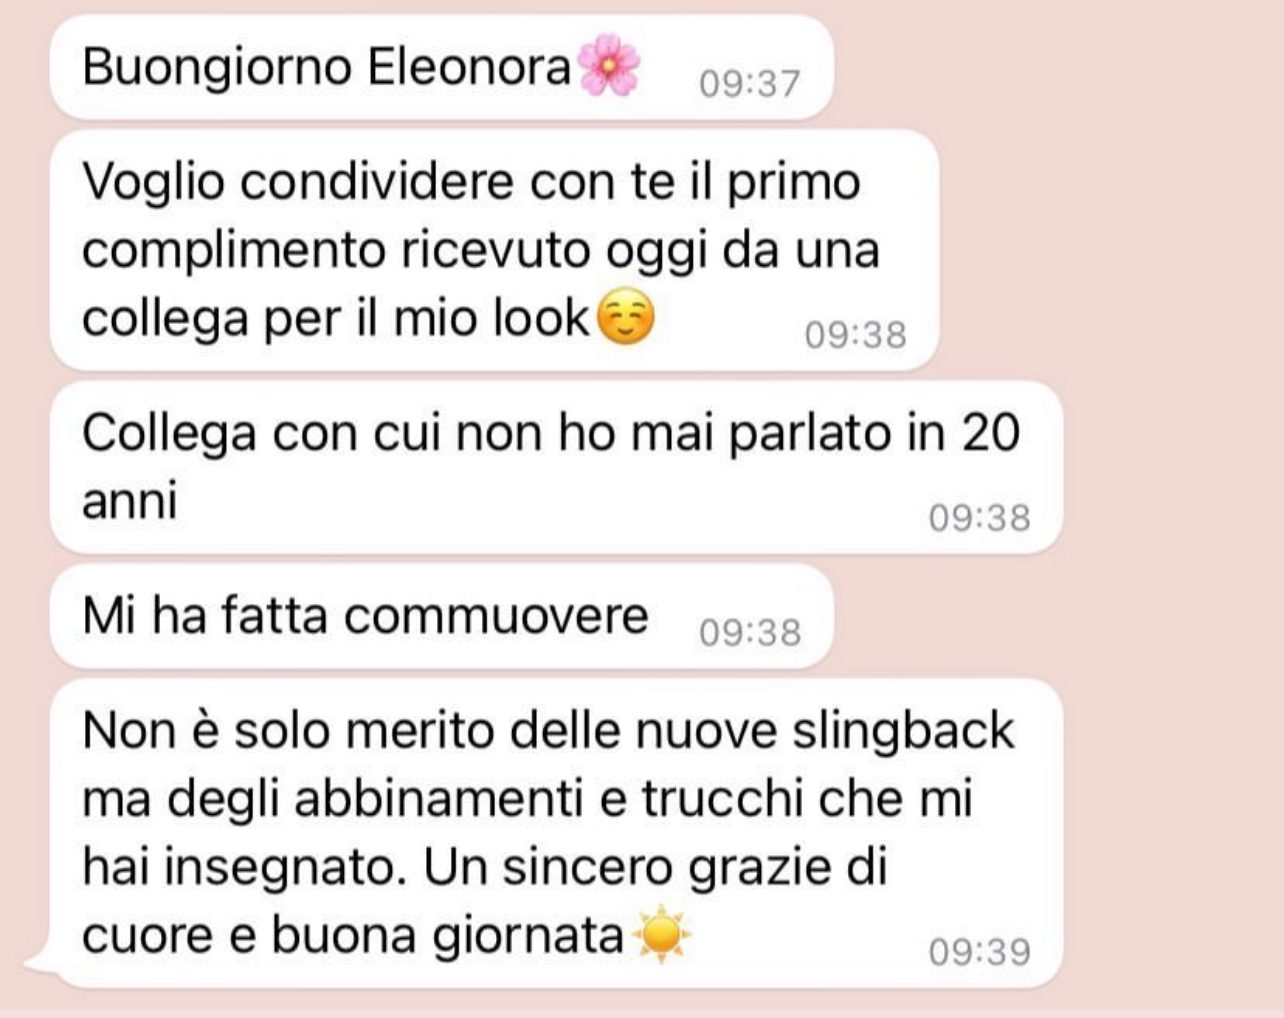
Task: Click the word 'Eleonora' in the greeting
Action: pos(469,67)
